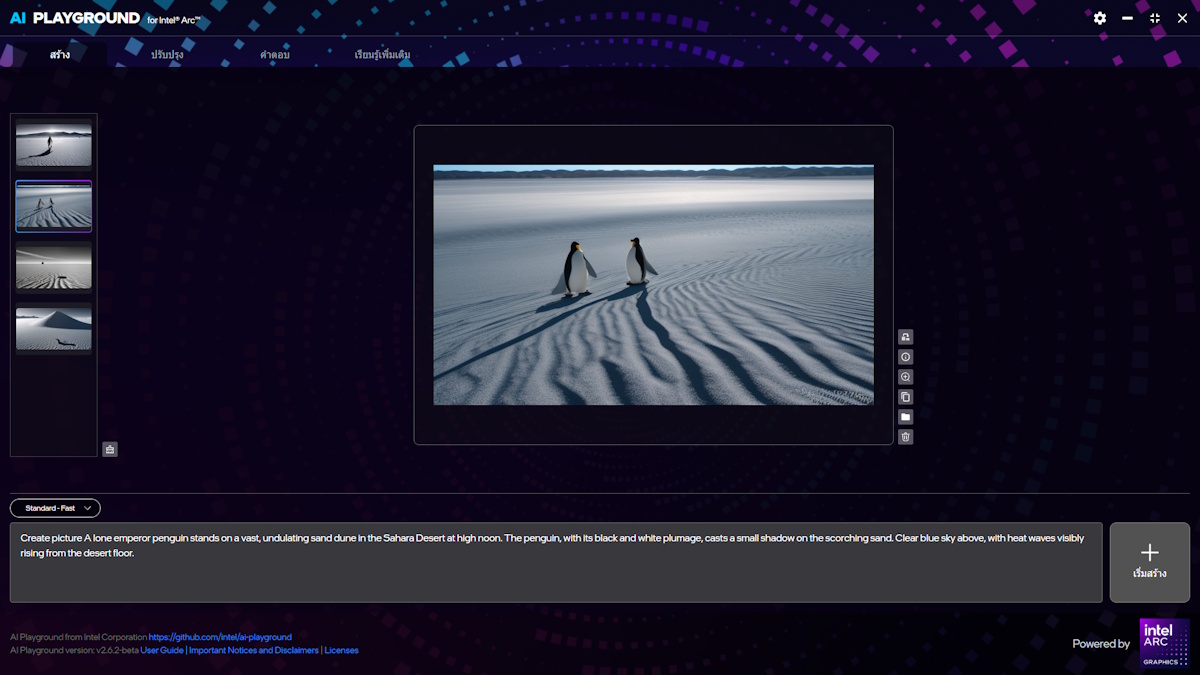1200x675 pixels.
Task: Clear all images with the icon beside the thumbnail strip
Action: [110, 449]
